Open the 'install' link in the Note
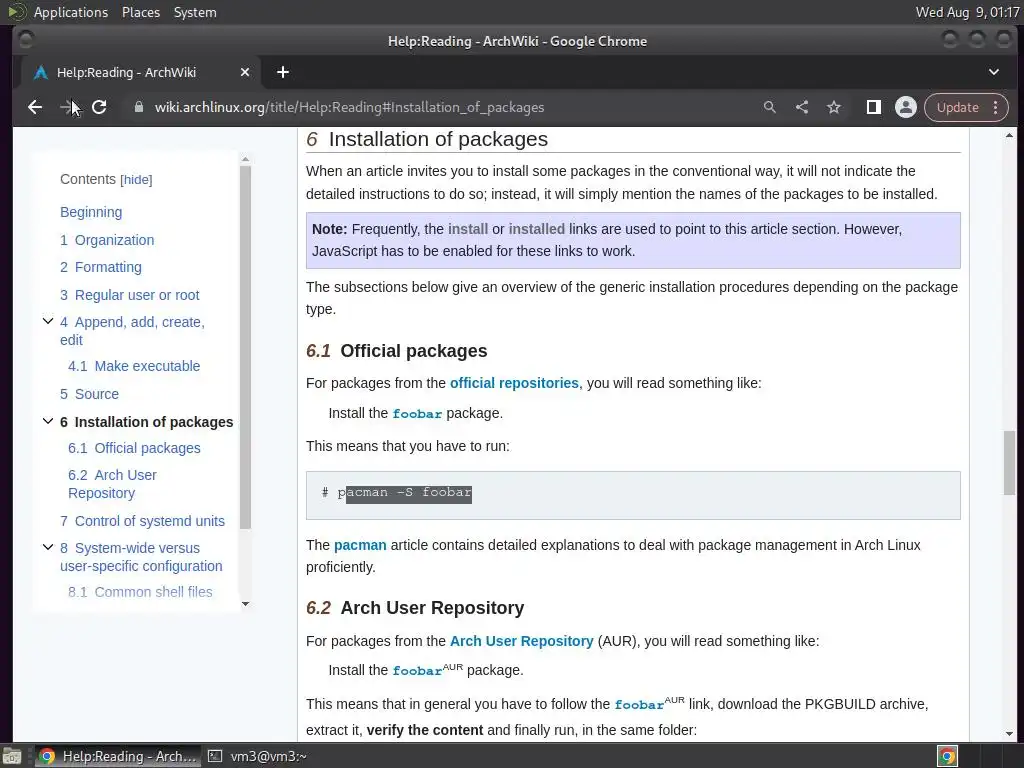The image size is (1024, 768). (468, 229)
